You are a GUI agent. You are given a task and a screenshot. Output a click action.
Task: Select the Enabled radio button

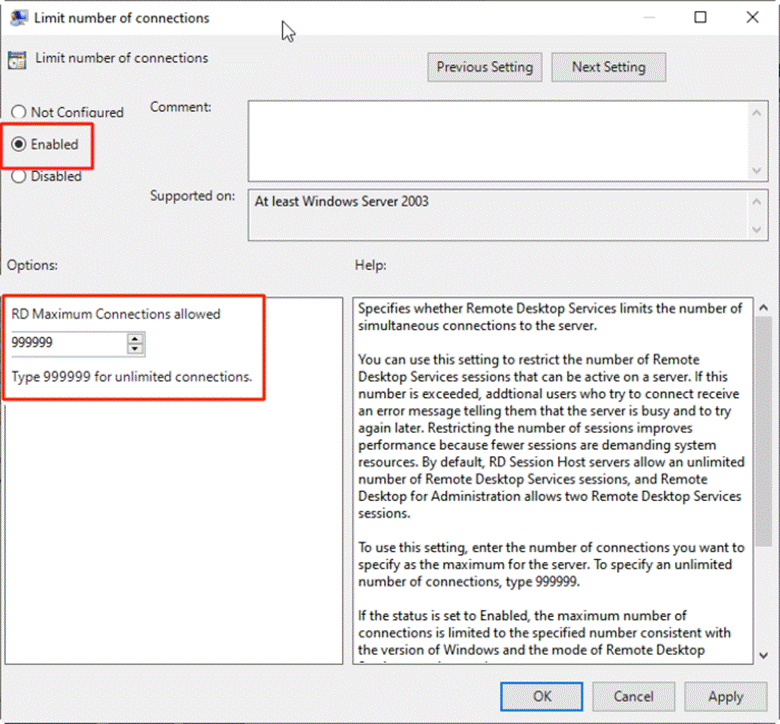point(18,144)
